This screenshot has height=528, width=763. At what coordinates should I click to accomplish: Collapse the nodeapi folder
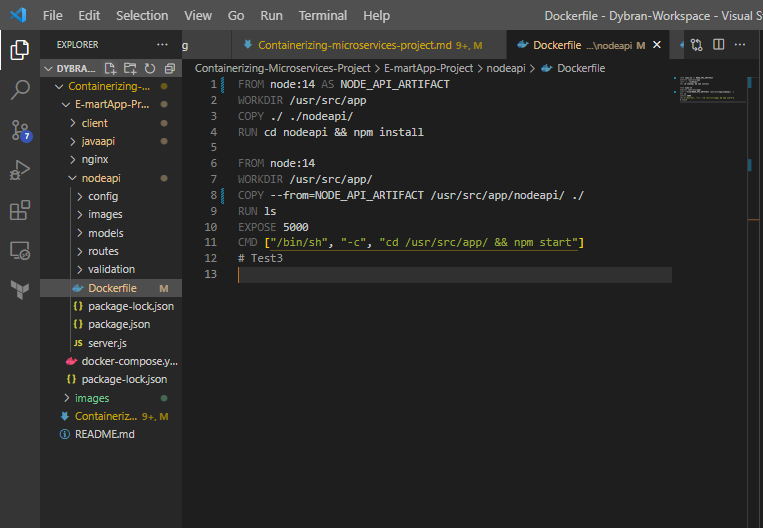100,178
